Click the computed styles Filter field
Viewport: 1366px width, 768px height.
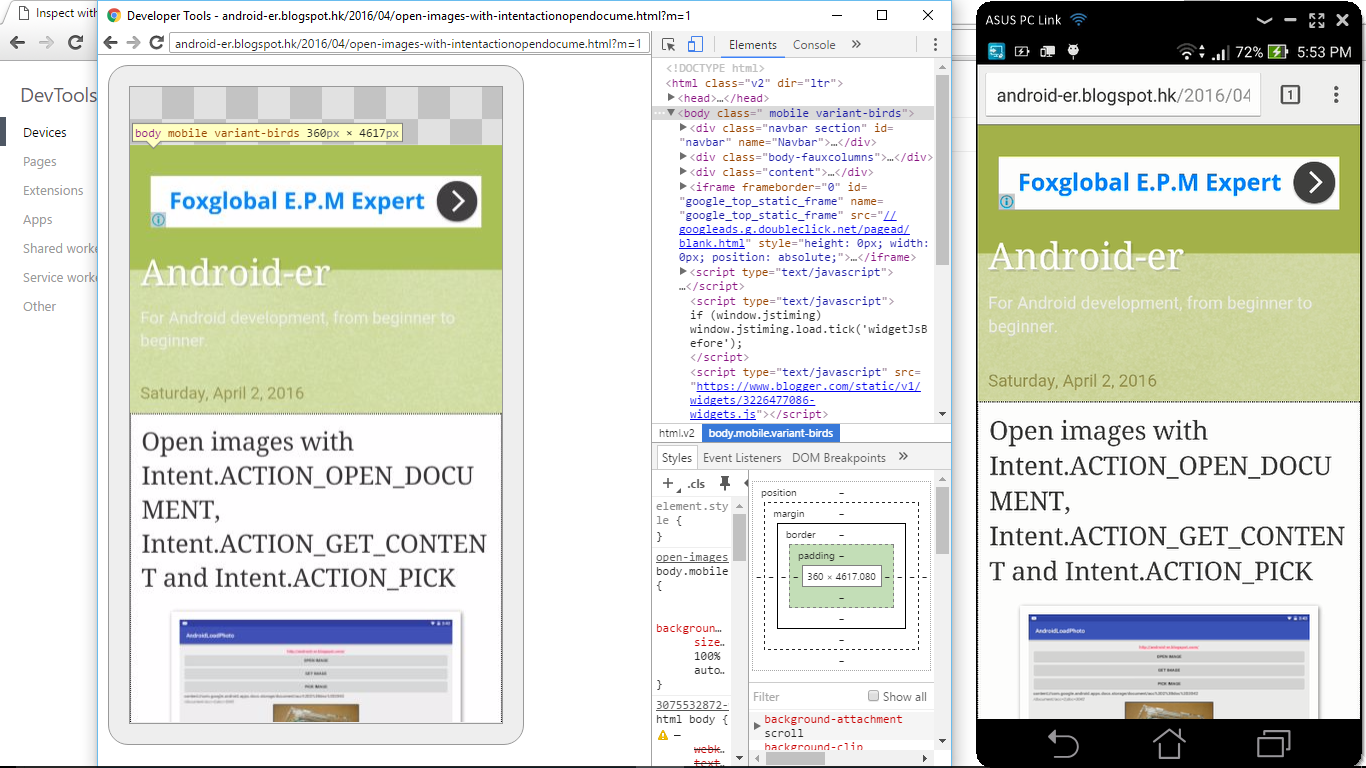coord(805,696)
